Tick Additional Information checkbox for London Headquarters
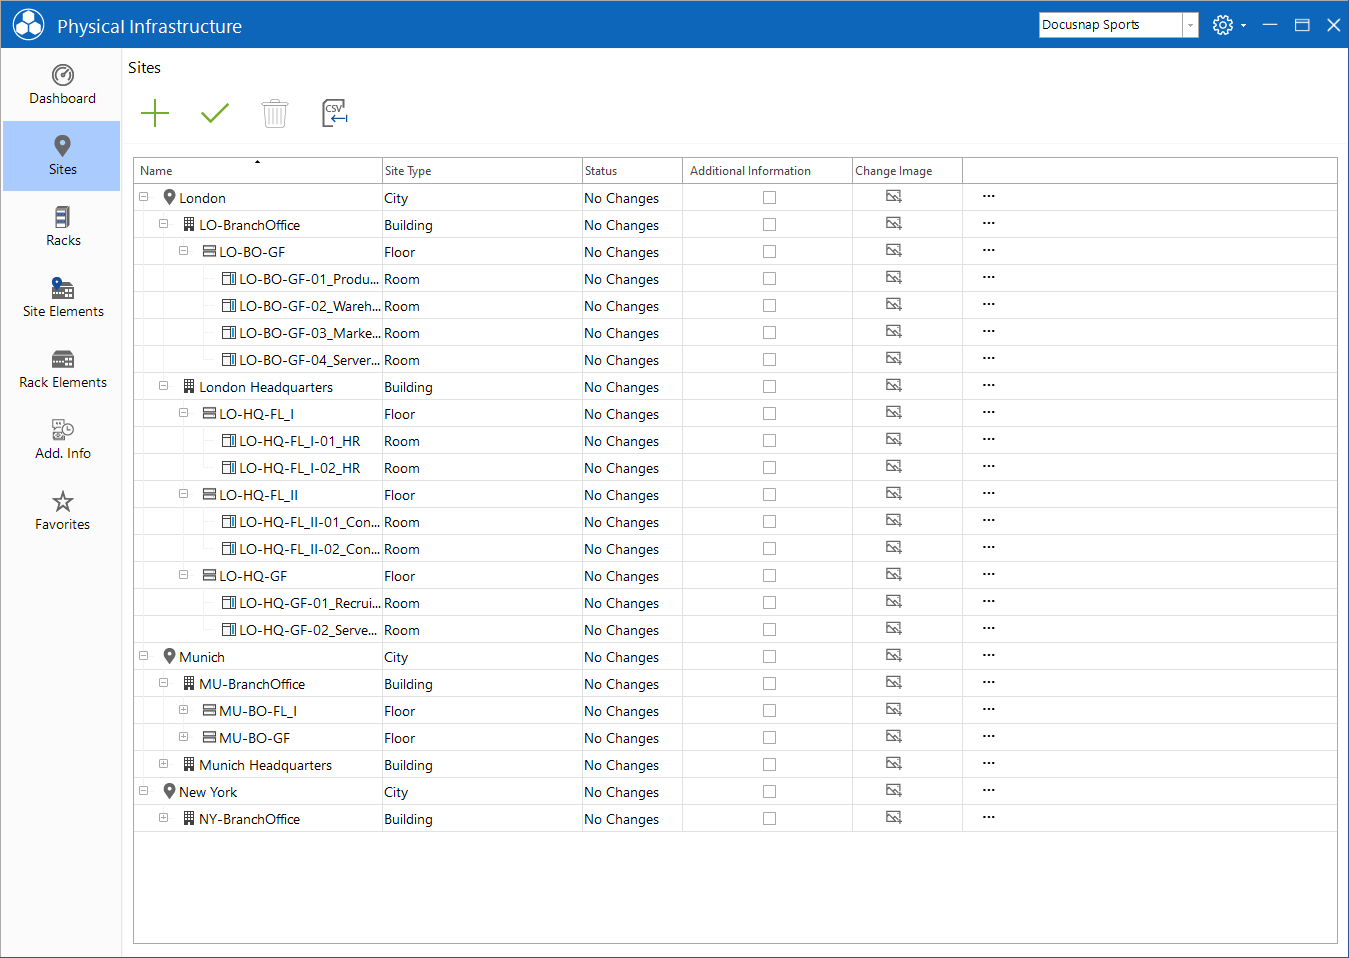Viewport: 1349px width, 958px height. pyautogui.click(x=769, y=387)
